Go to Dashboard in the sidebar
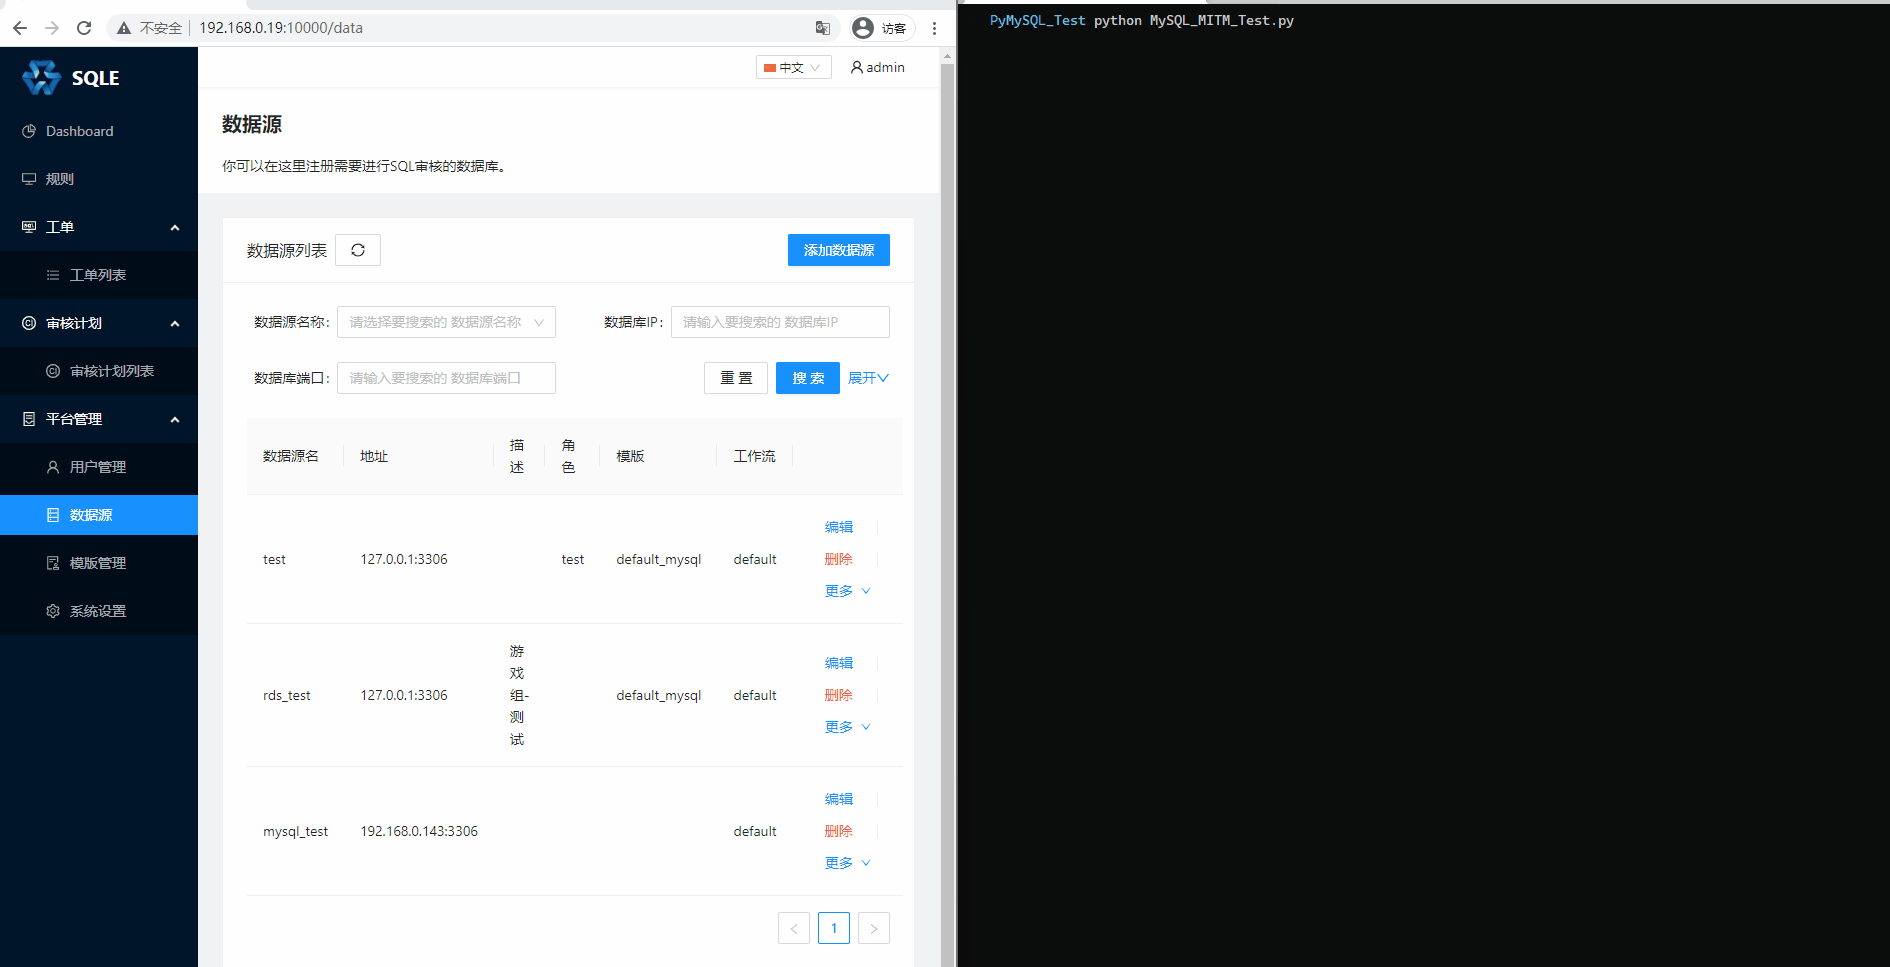This screenshot has width=1890, height=967. click(79, 131)
